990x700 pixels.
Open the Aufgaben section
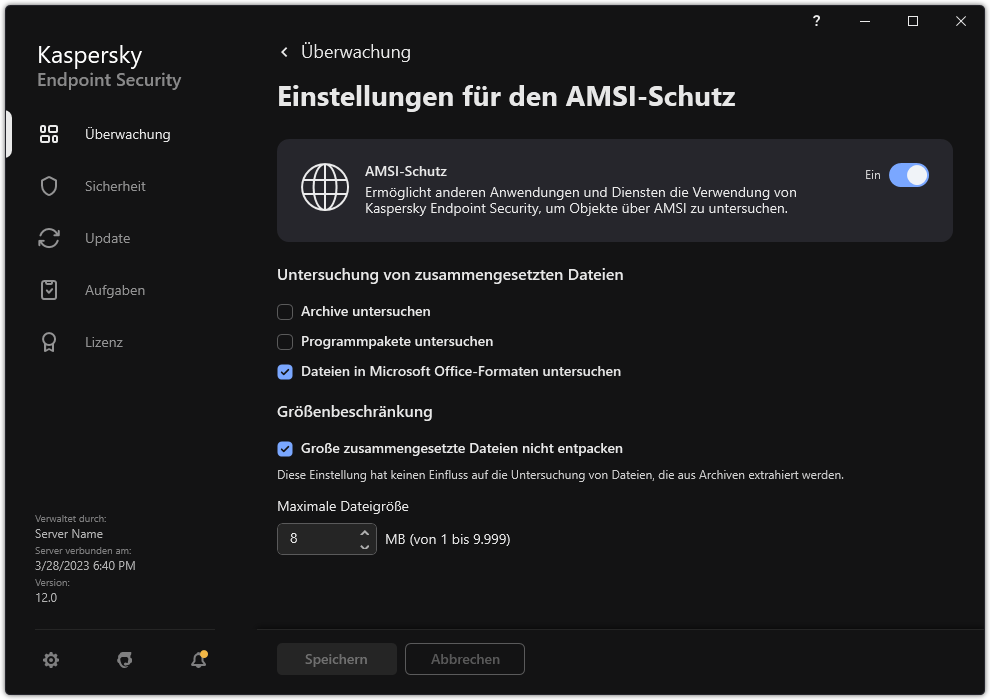pyautogui.click(x=114, y=290)
